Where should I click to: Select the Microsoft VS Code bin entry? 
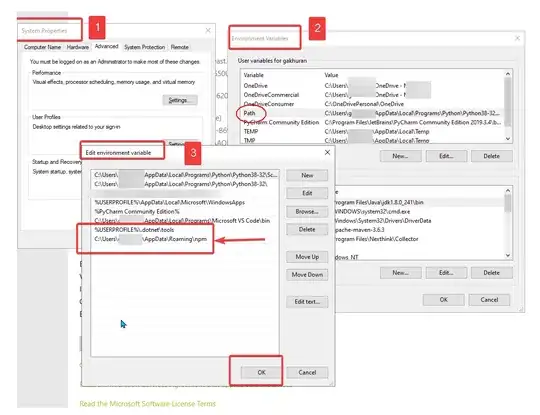coord(185,221)
